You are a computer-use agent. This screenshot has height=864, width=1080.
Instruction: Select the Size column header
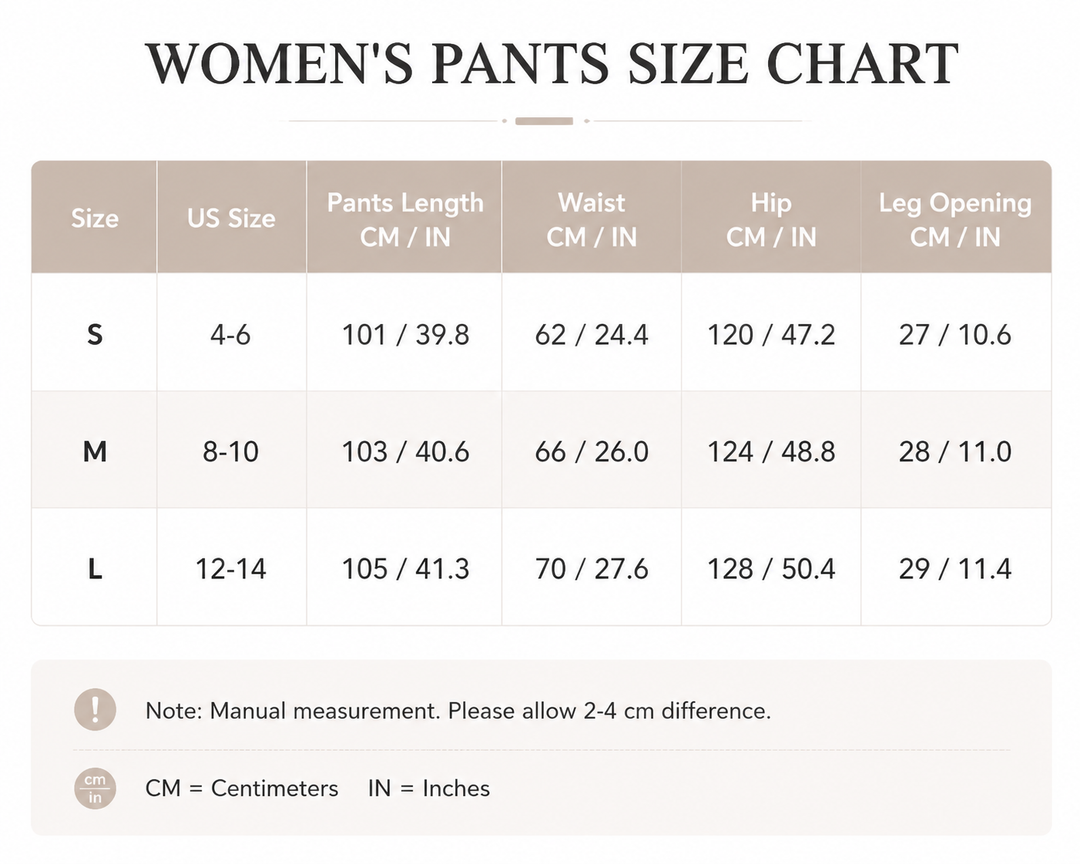[x=95, y=218]
